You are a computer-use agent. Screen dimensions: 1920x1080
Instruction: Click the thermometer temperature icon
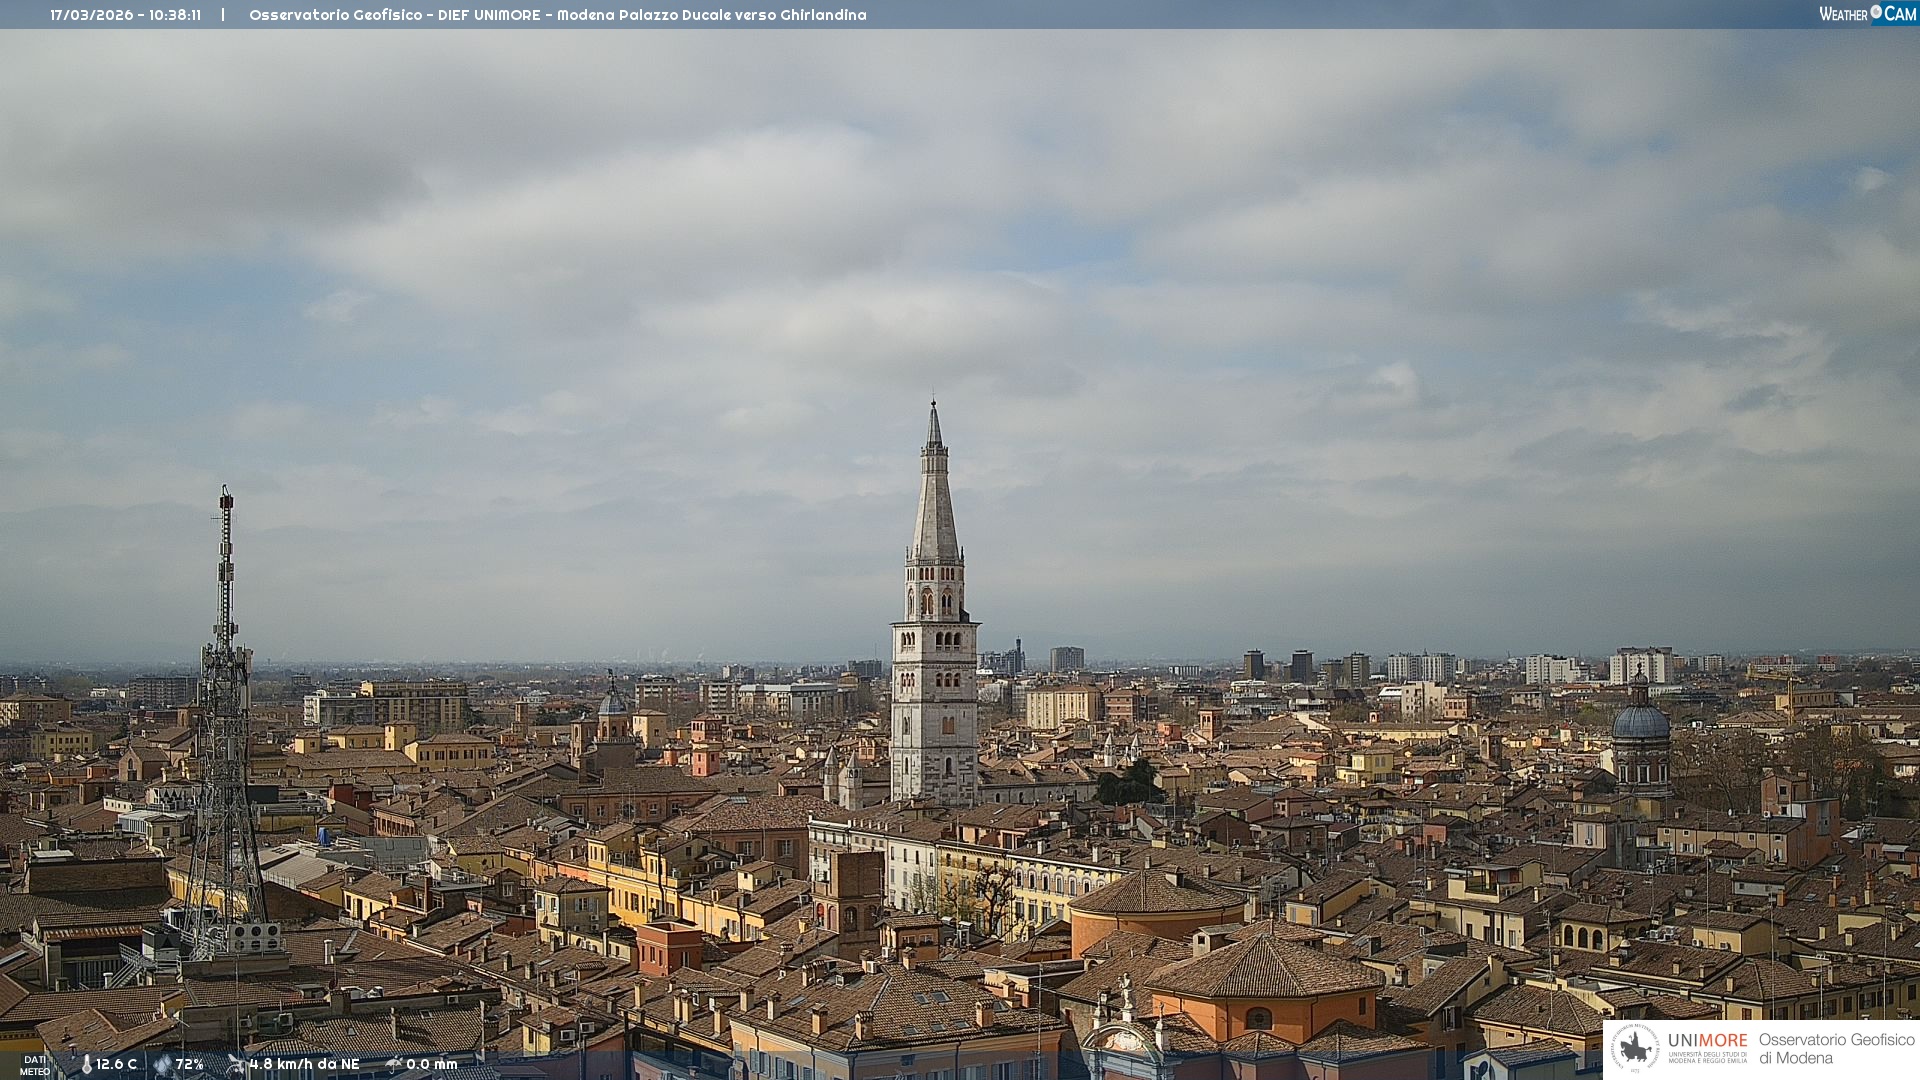click(87, 1065)
